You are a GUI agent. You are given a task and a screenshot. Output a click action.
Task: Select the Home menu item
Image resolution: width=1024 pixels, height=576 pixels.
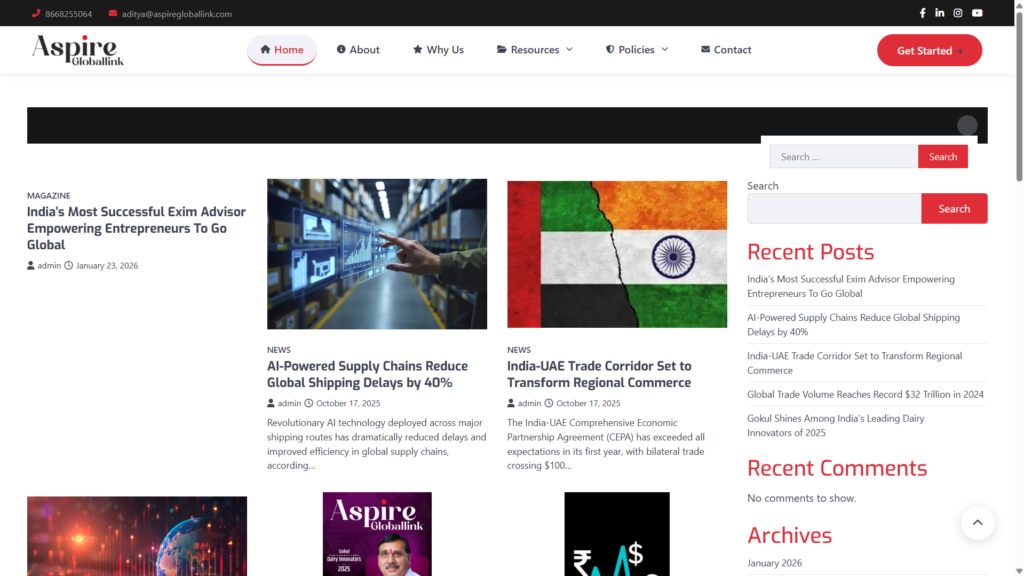point(282,50)
